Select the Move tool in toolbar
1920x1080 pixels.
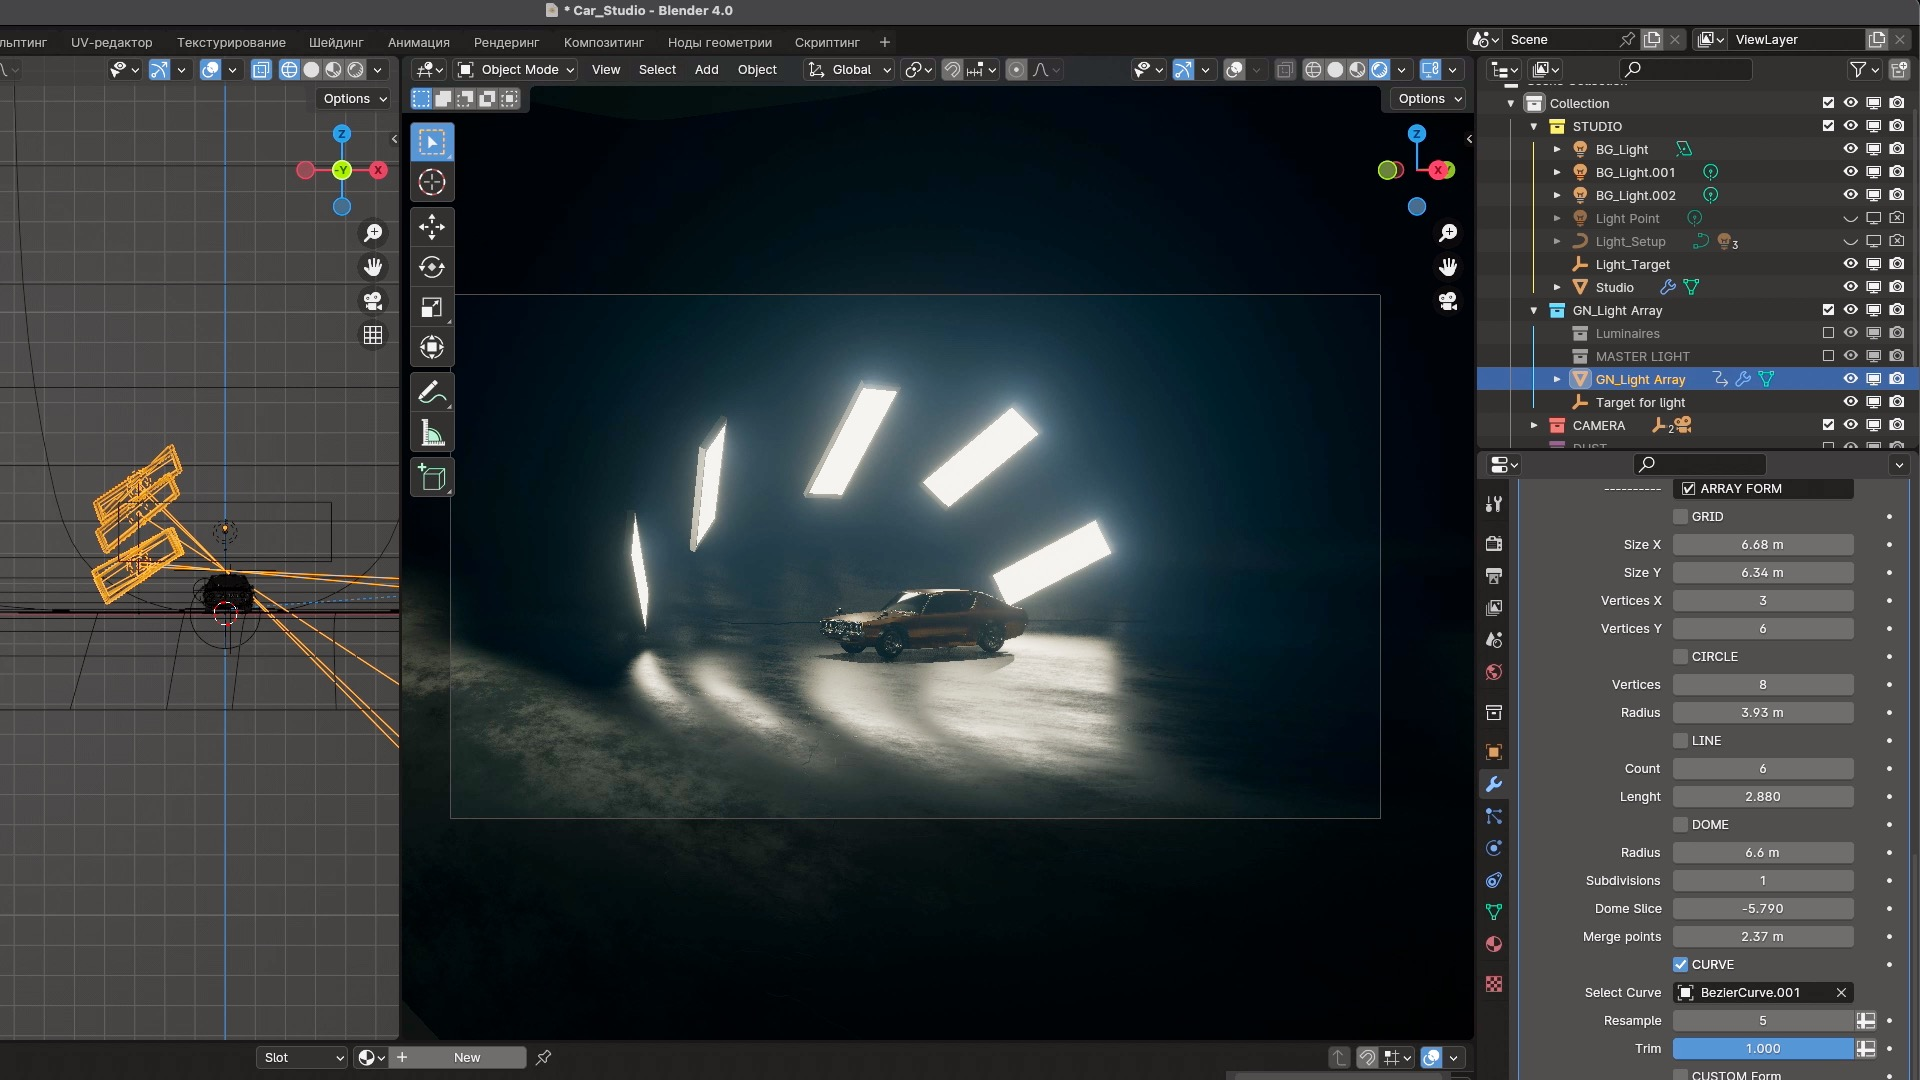click(432, 227)
